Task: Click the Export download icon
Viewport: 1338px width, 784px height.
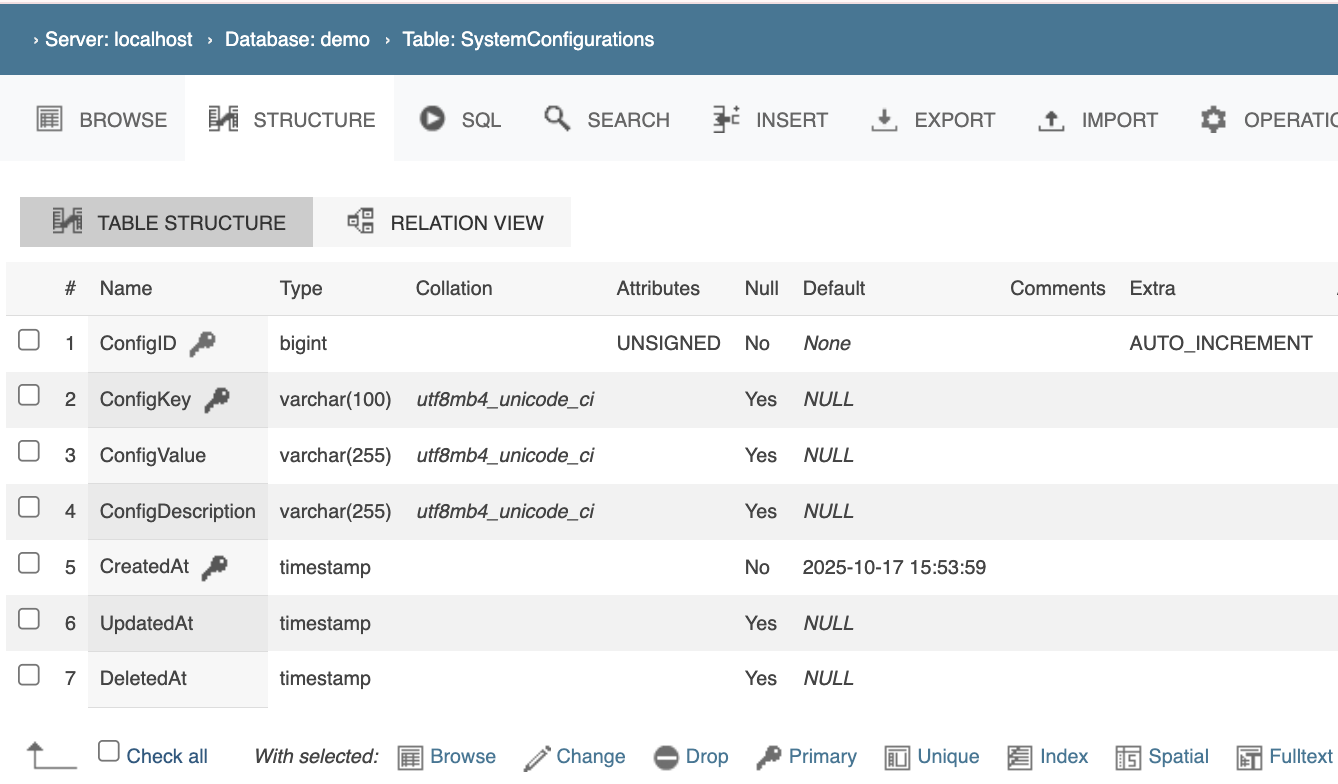Action: (x=884, y=120)
